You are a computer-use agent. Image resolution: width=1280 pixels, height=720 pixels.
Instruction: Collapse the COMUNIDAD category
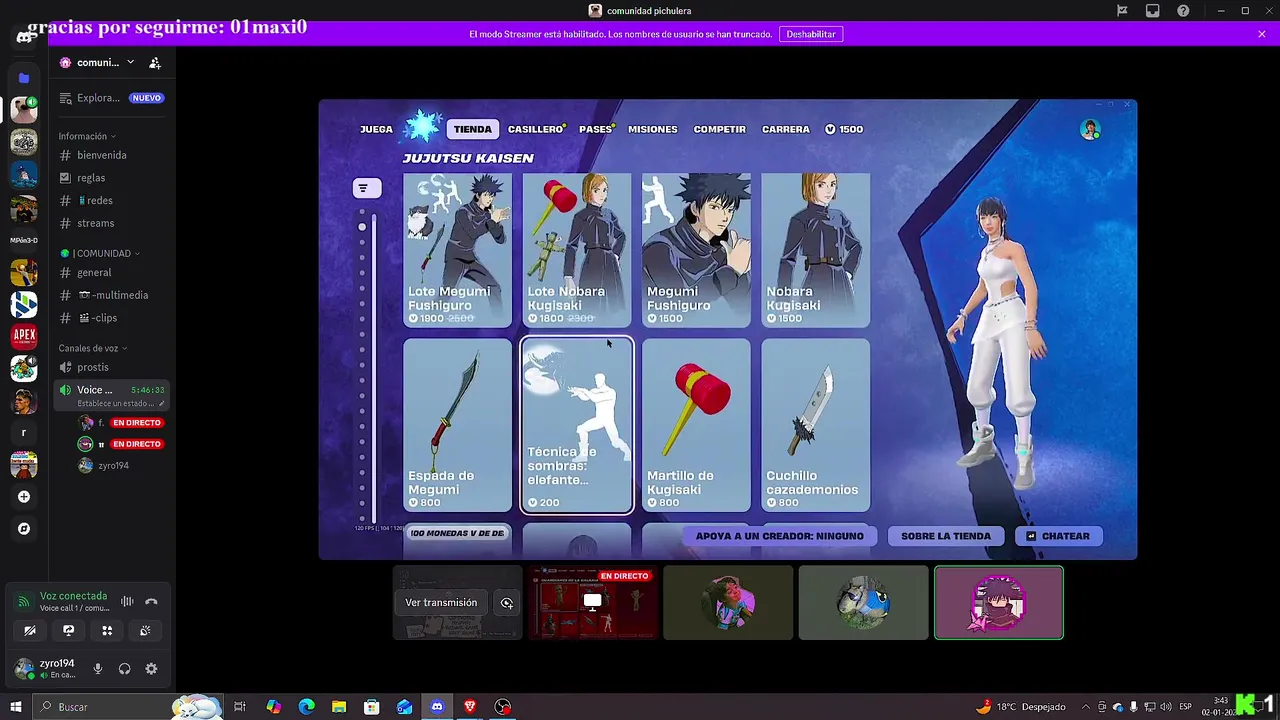100,253
